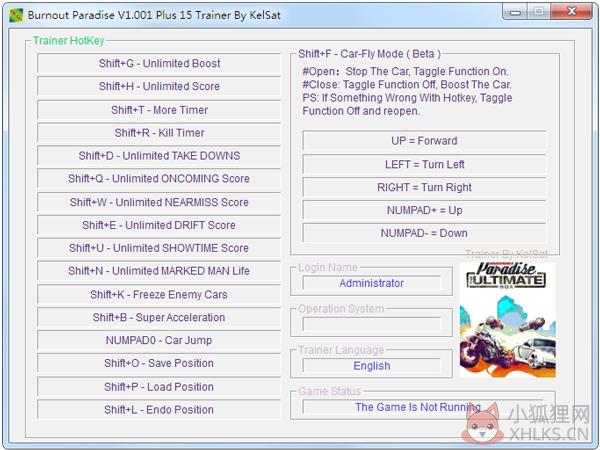Click NUMPAD0 Car Jump button
The width and height of the screenshot is (600, 450).
click(159, 341)
